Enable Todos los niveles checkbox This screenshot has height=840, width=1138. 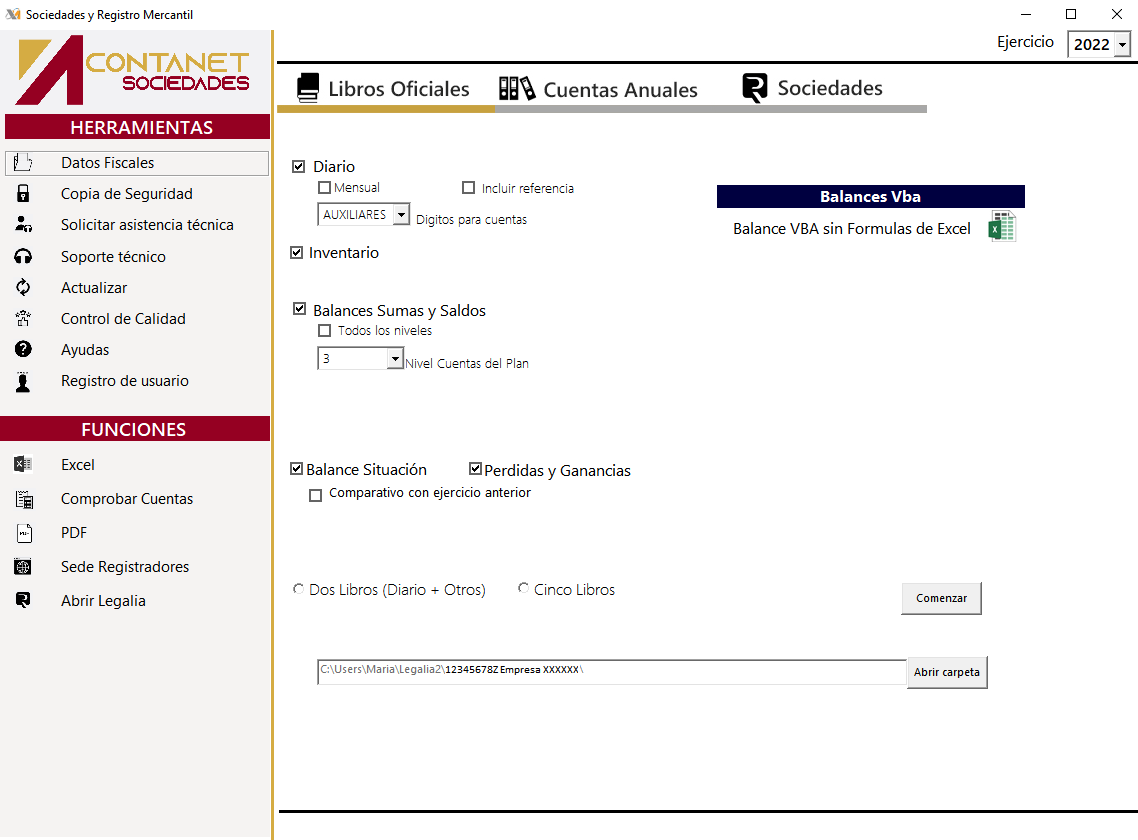click(324, 330)
